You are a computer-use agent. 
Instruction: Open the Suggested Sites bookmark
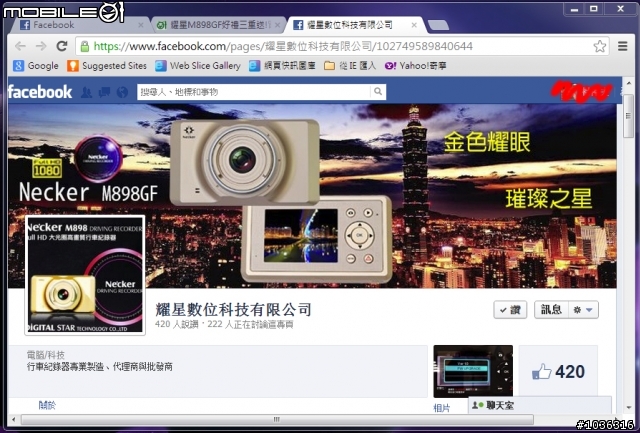pos(107,66)
